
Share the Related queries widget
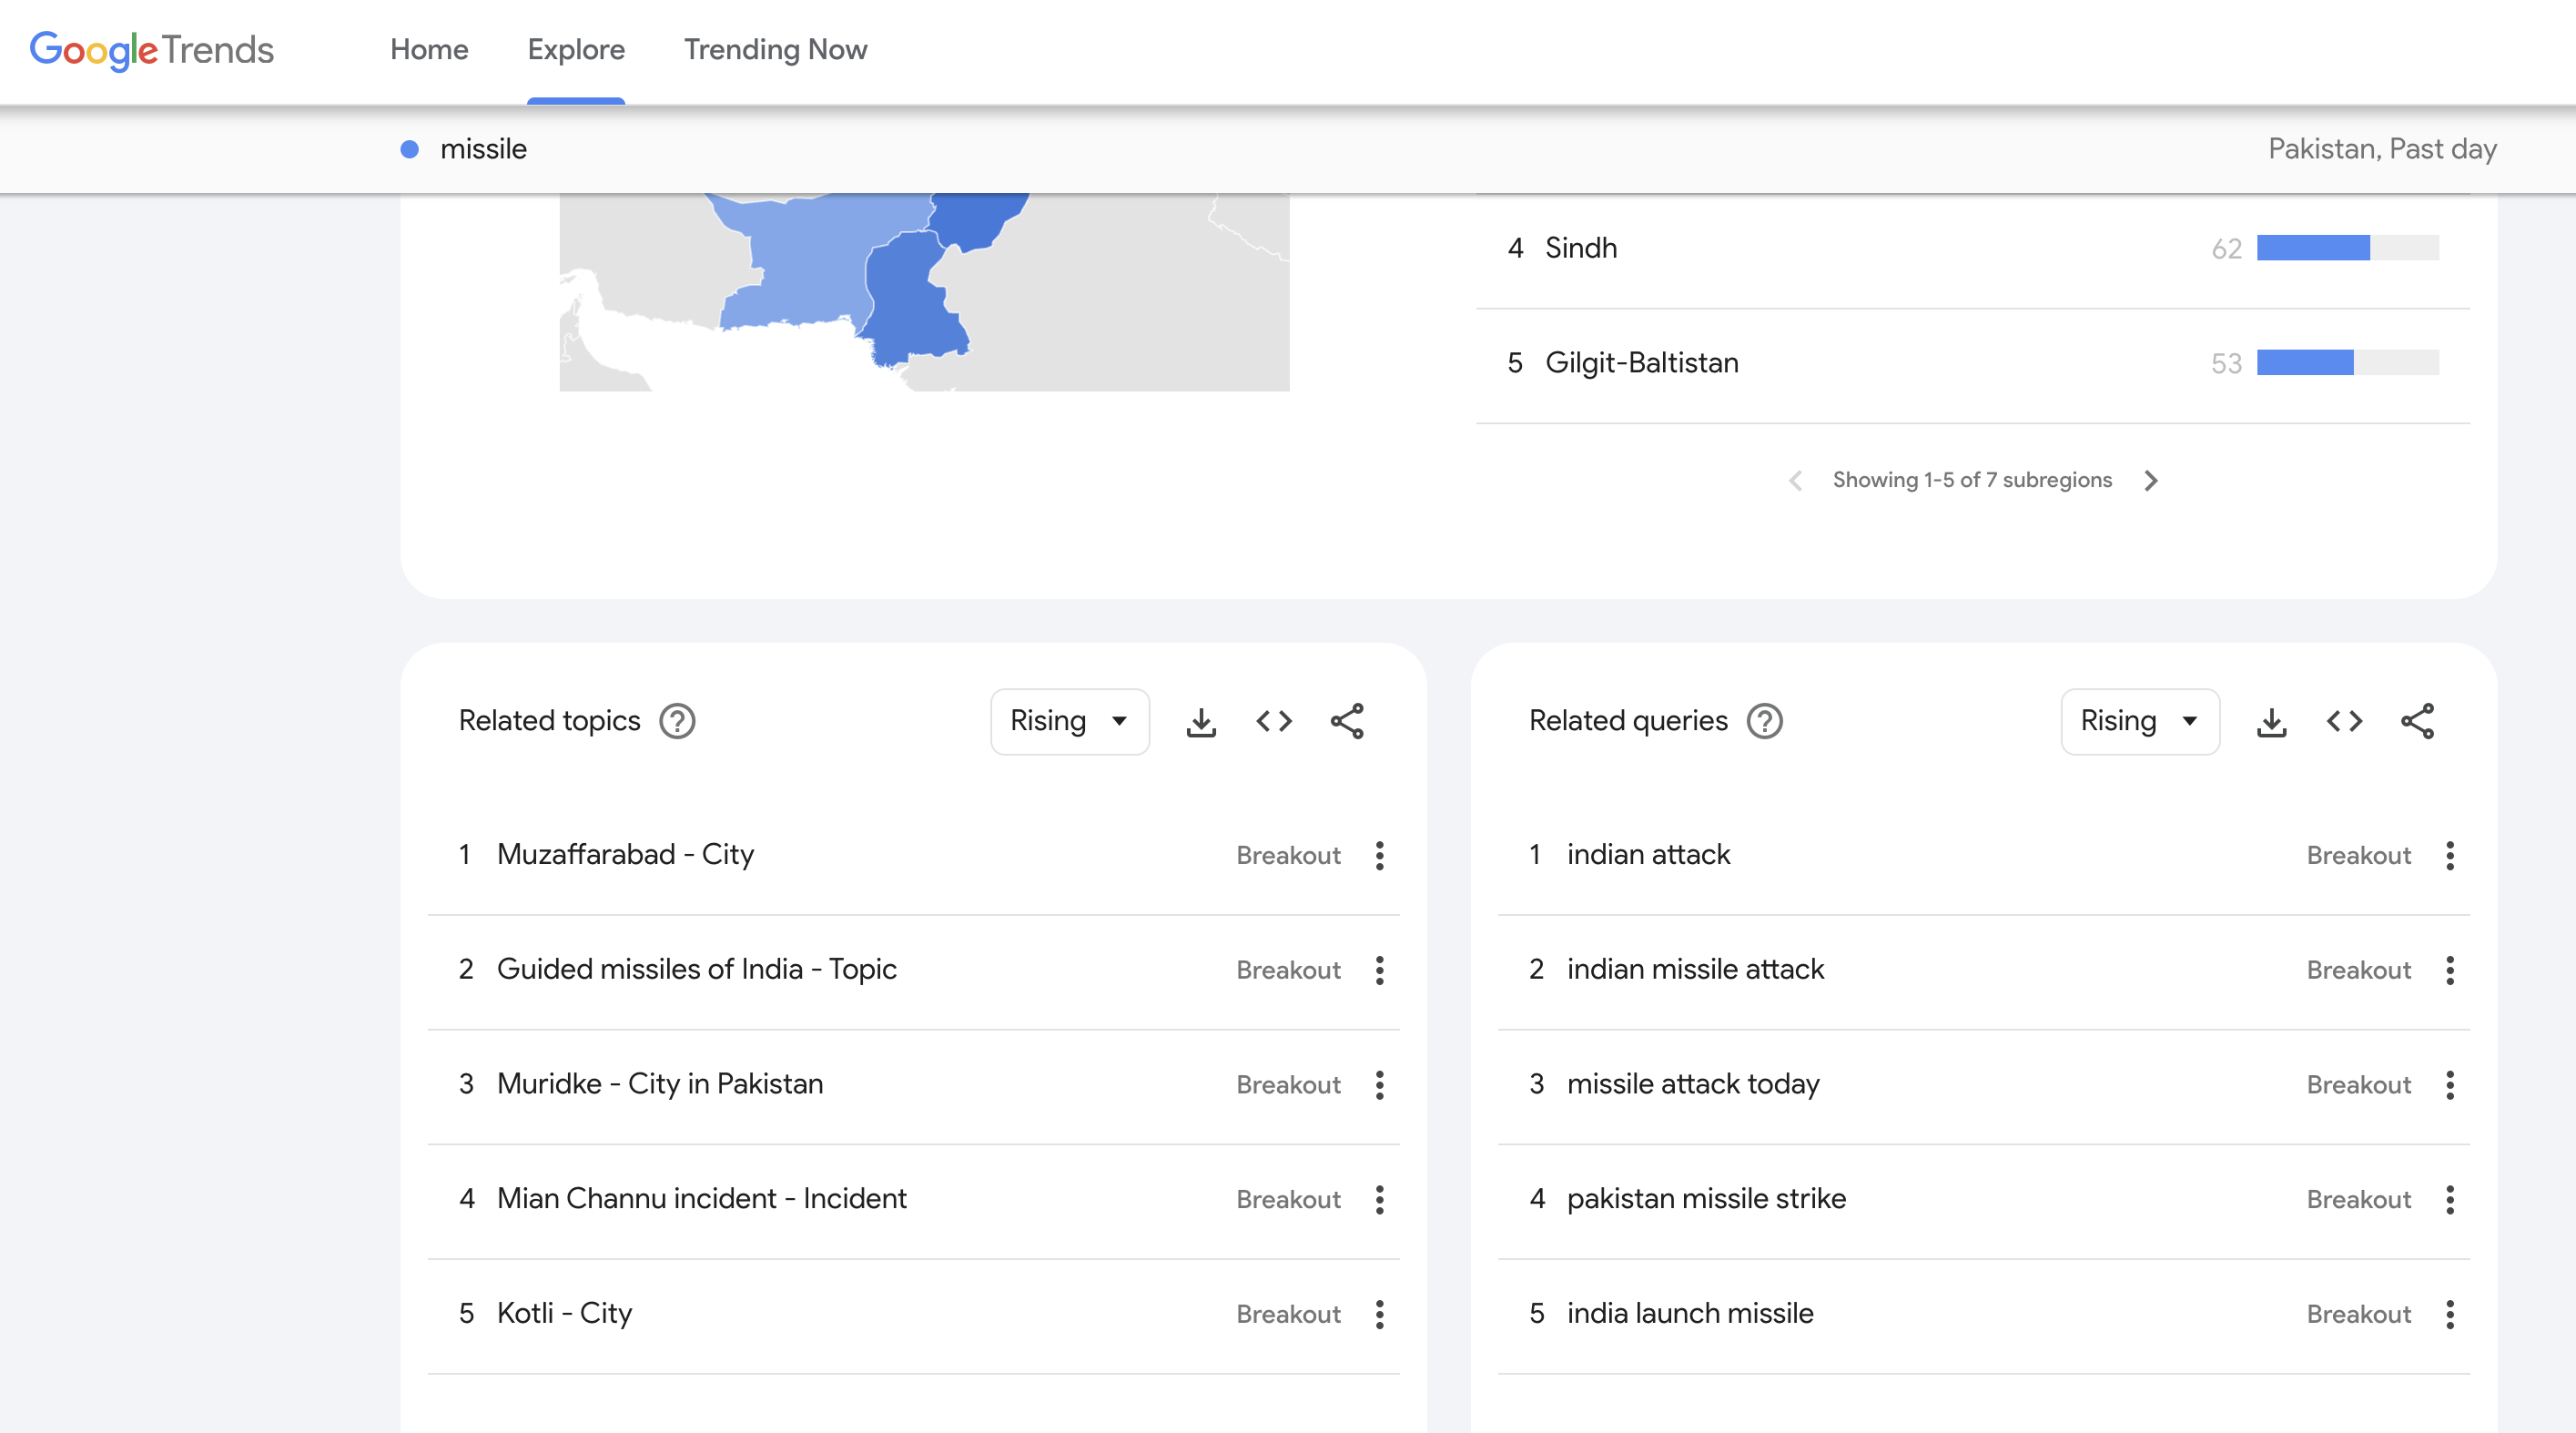2418,721
